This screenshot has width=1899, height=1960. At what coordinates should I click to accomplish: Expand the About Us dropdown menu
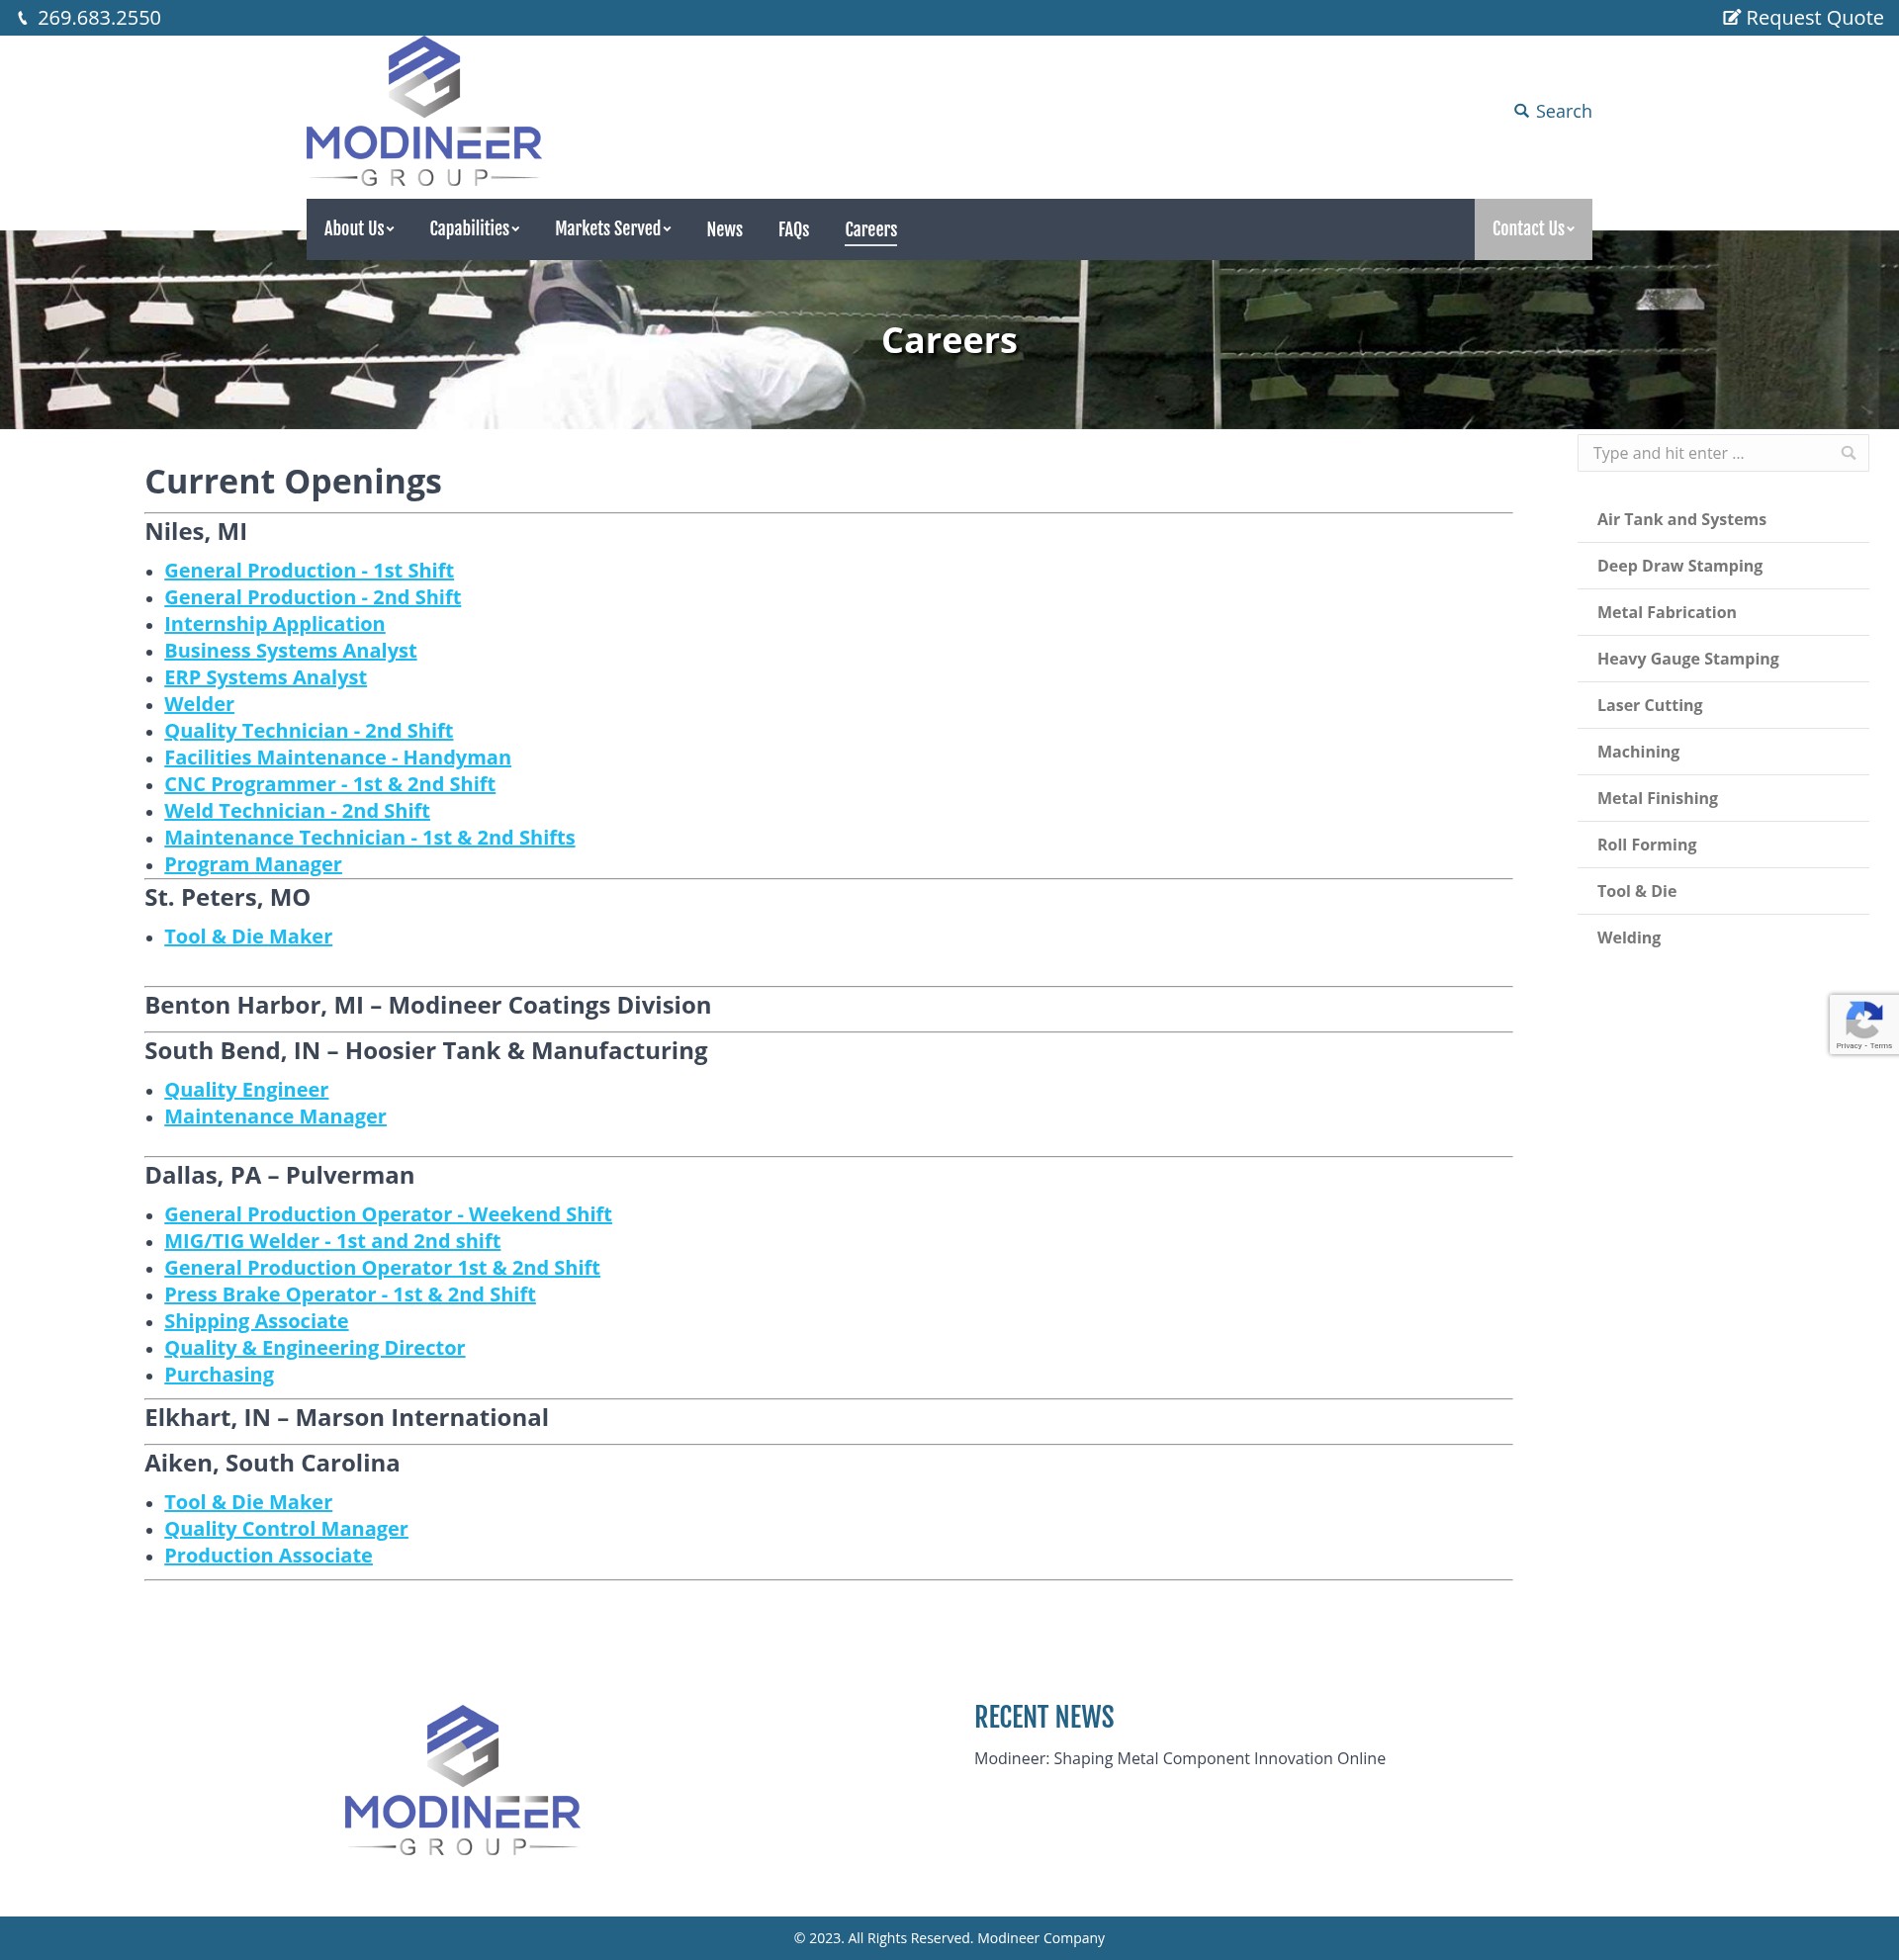(x=359, y=229)
